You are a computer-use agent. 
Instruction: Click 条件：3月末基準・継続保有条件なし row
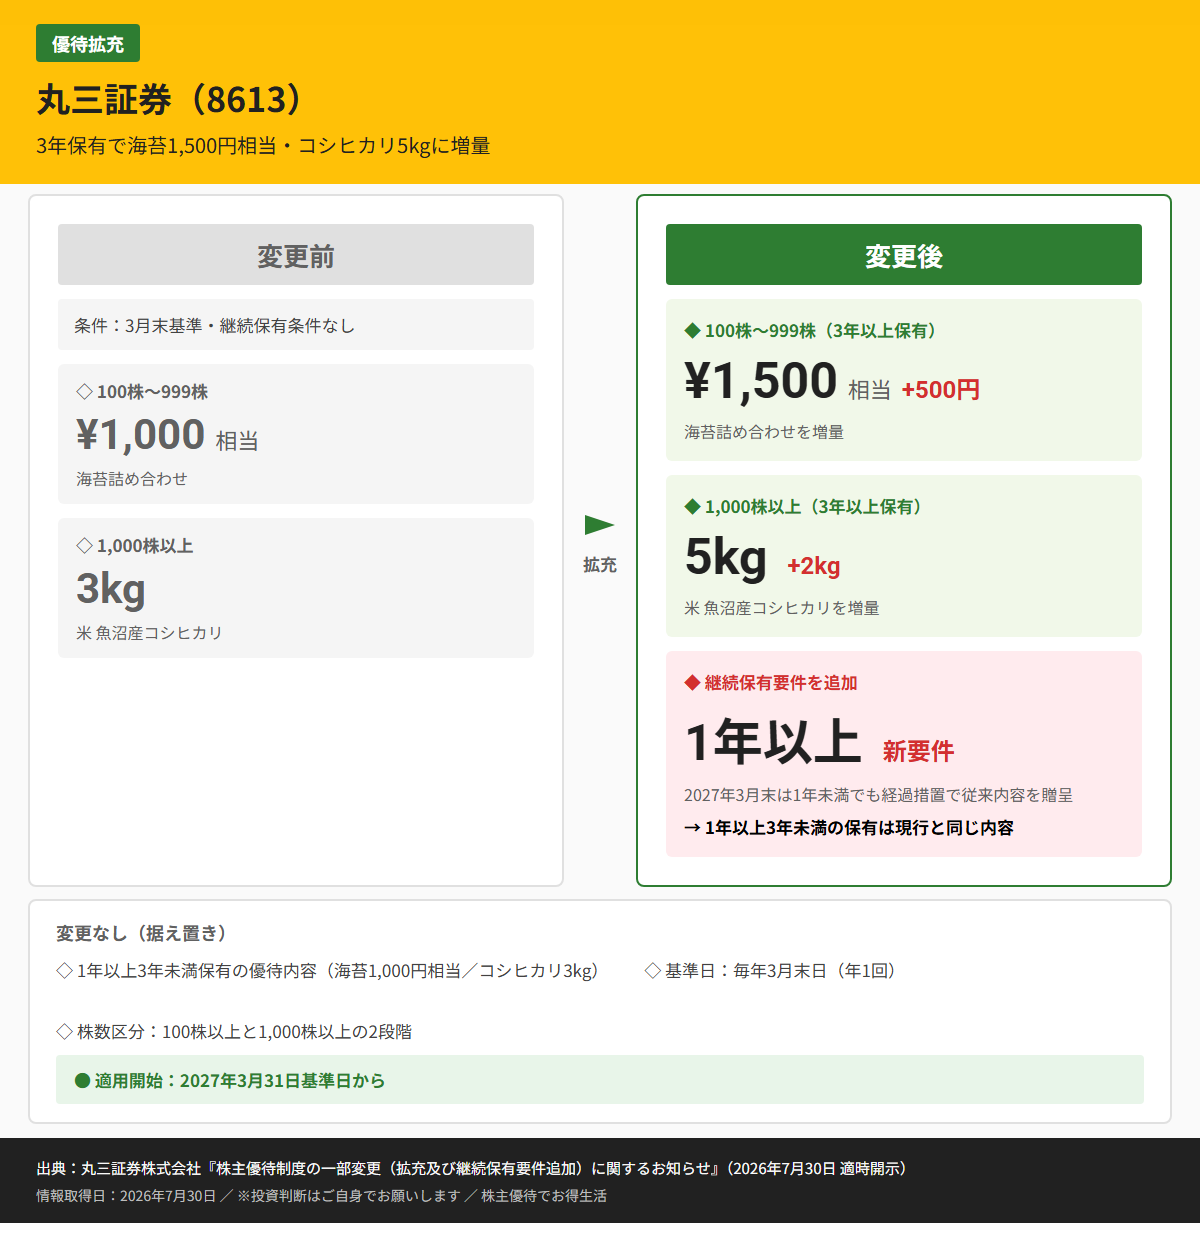coord(296,325)
